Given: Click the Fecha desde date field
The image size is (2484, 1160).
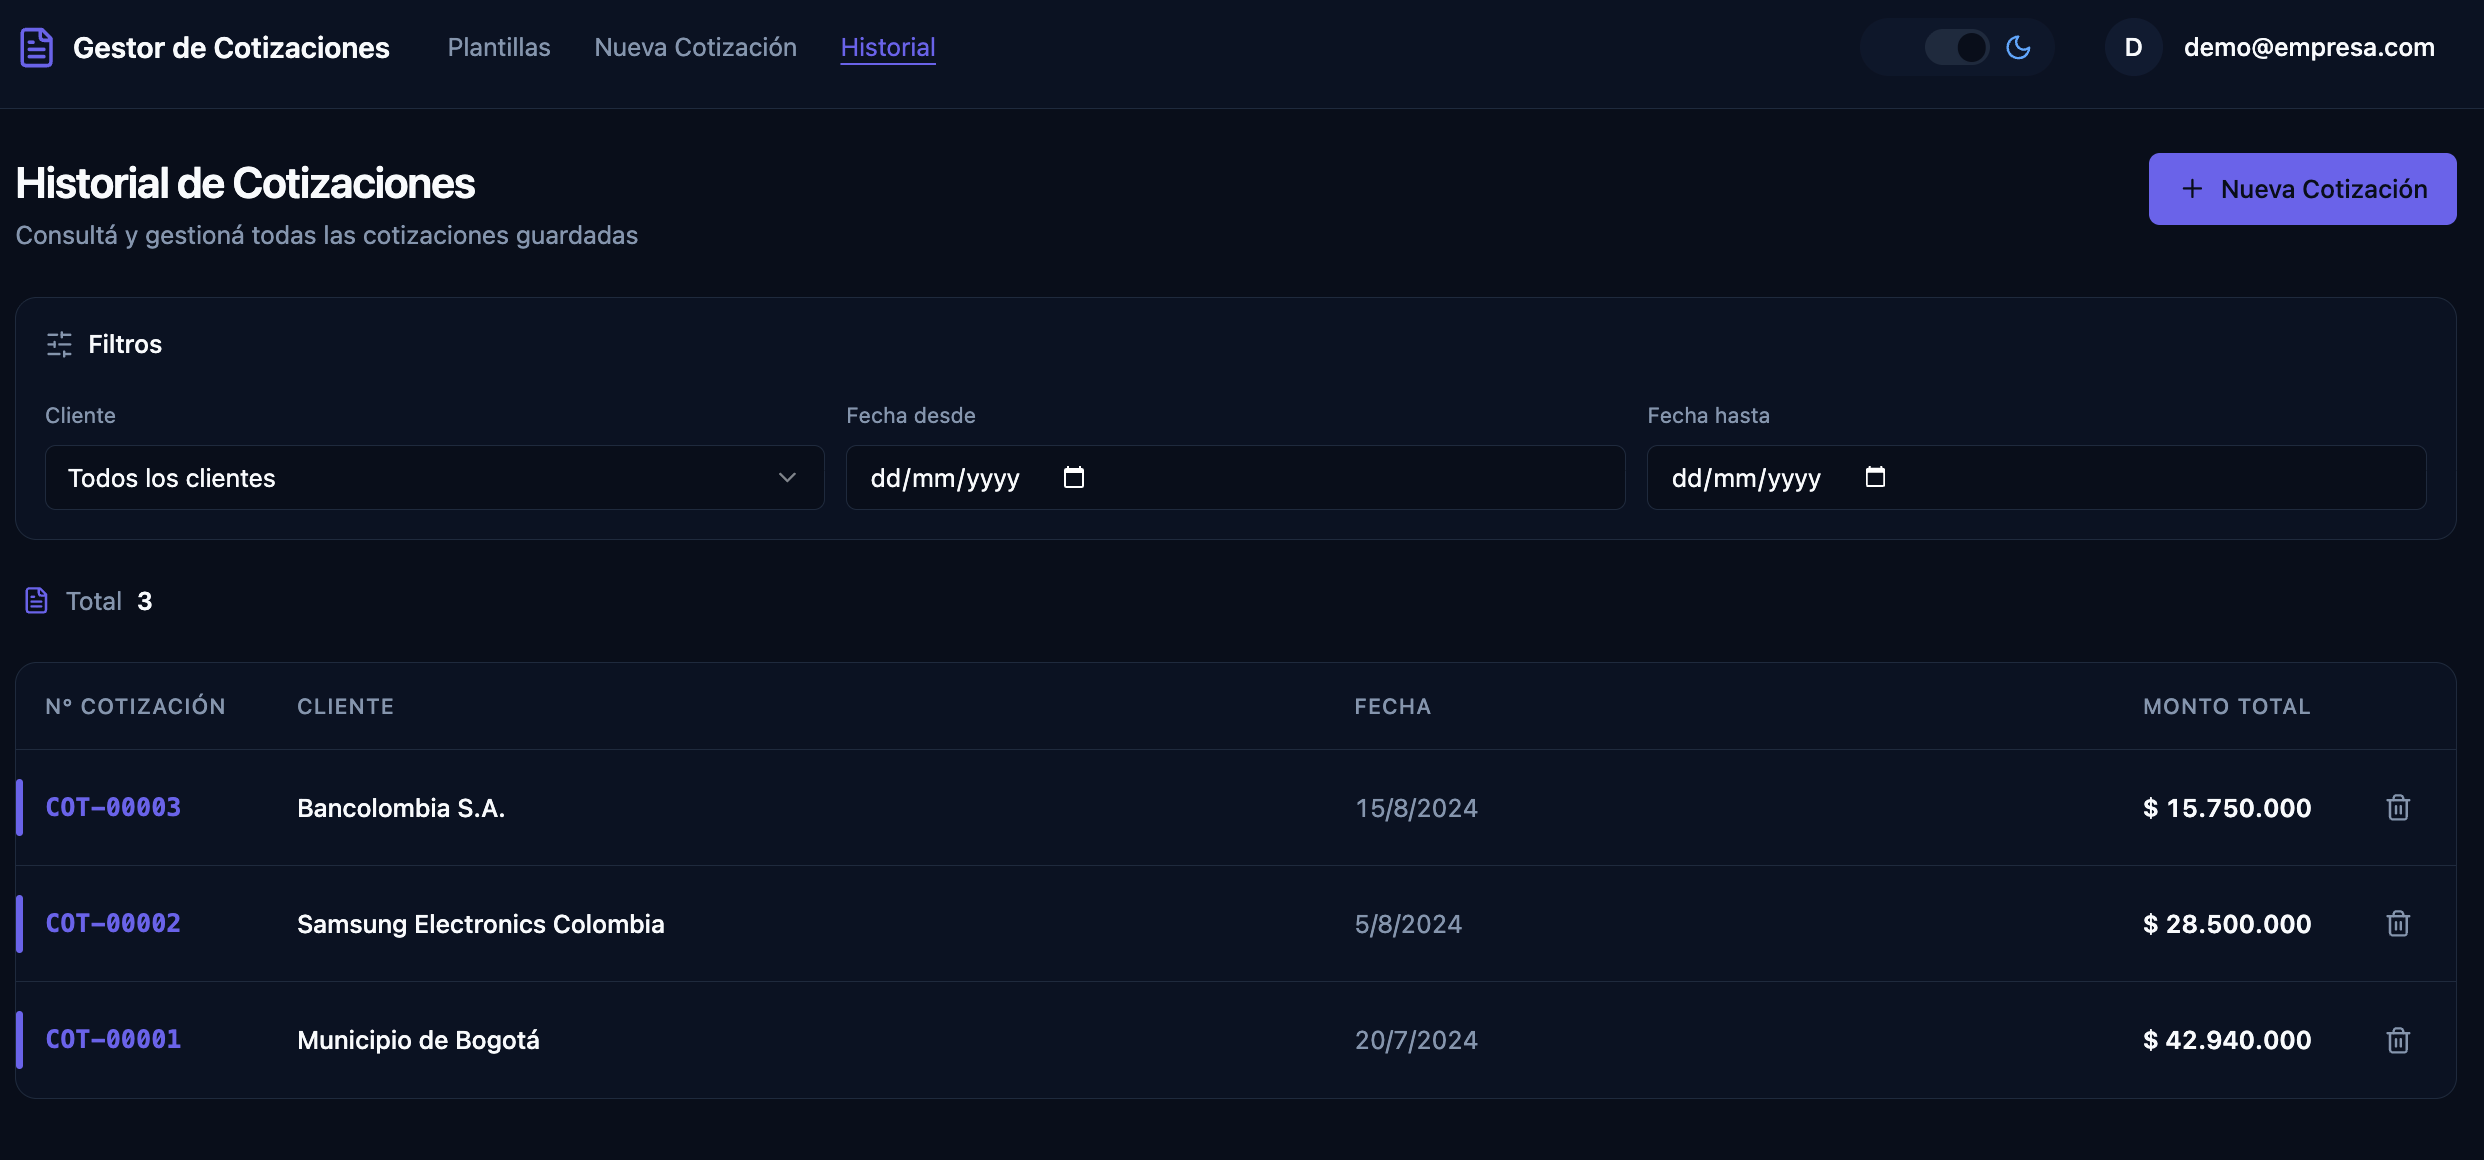Looking at the screenshot, I should (x=1235, y=478).
